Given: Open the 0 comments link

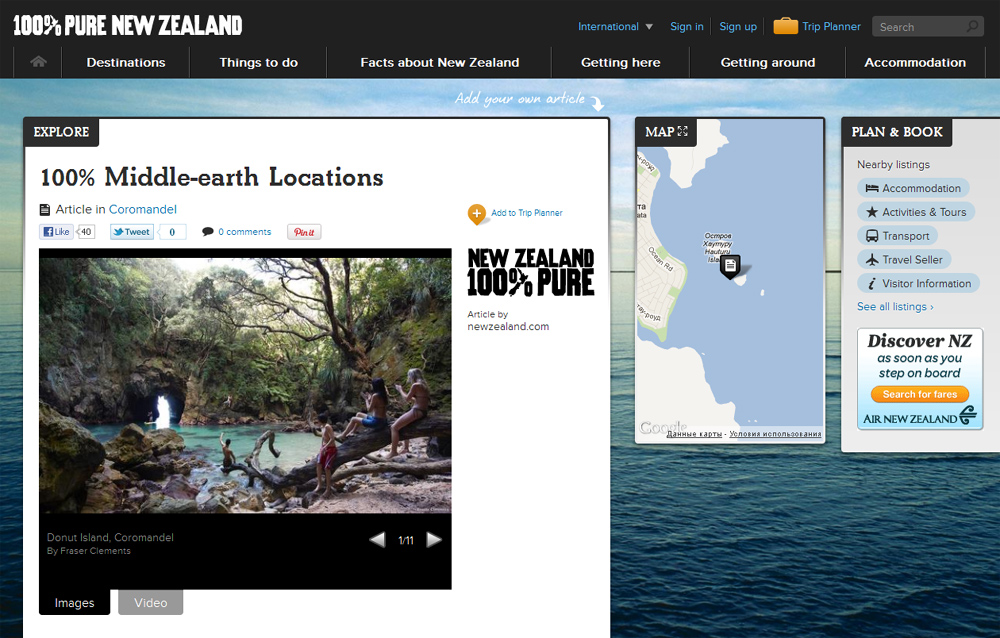Looking at the screenshot, I should click(244, 232).
